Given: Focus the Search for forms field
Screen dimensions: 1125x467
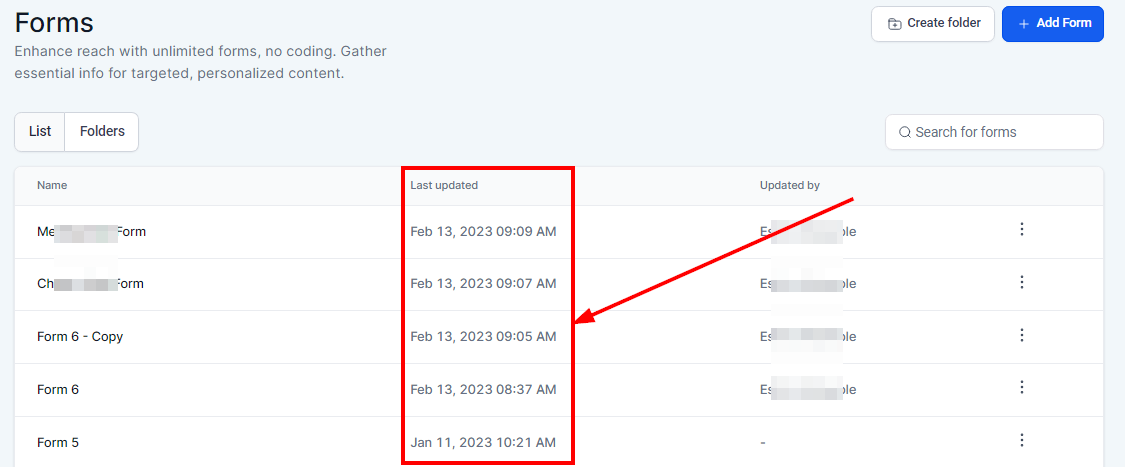Looking at the screenshot, I should [x=1000, y=132].
